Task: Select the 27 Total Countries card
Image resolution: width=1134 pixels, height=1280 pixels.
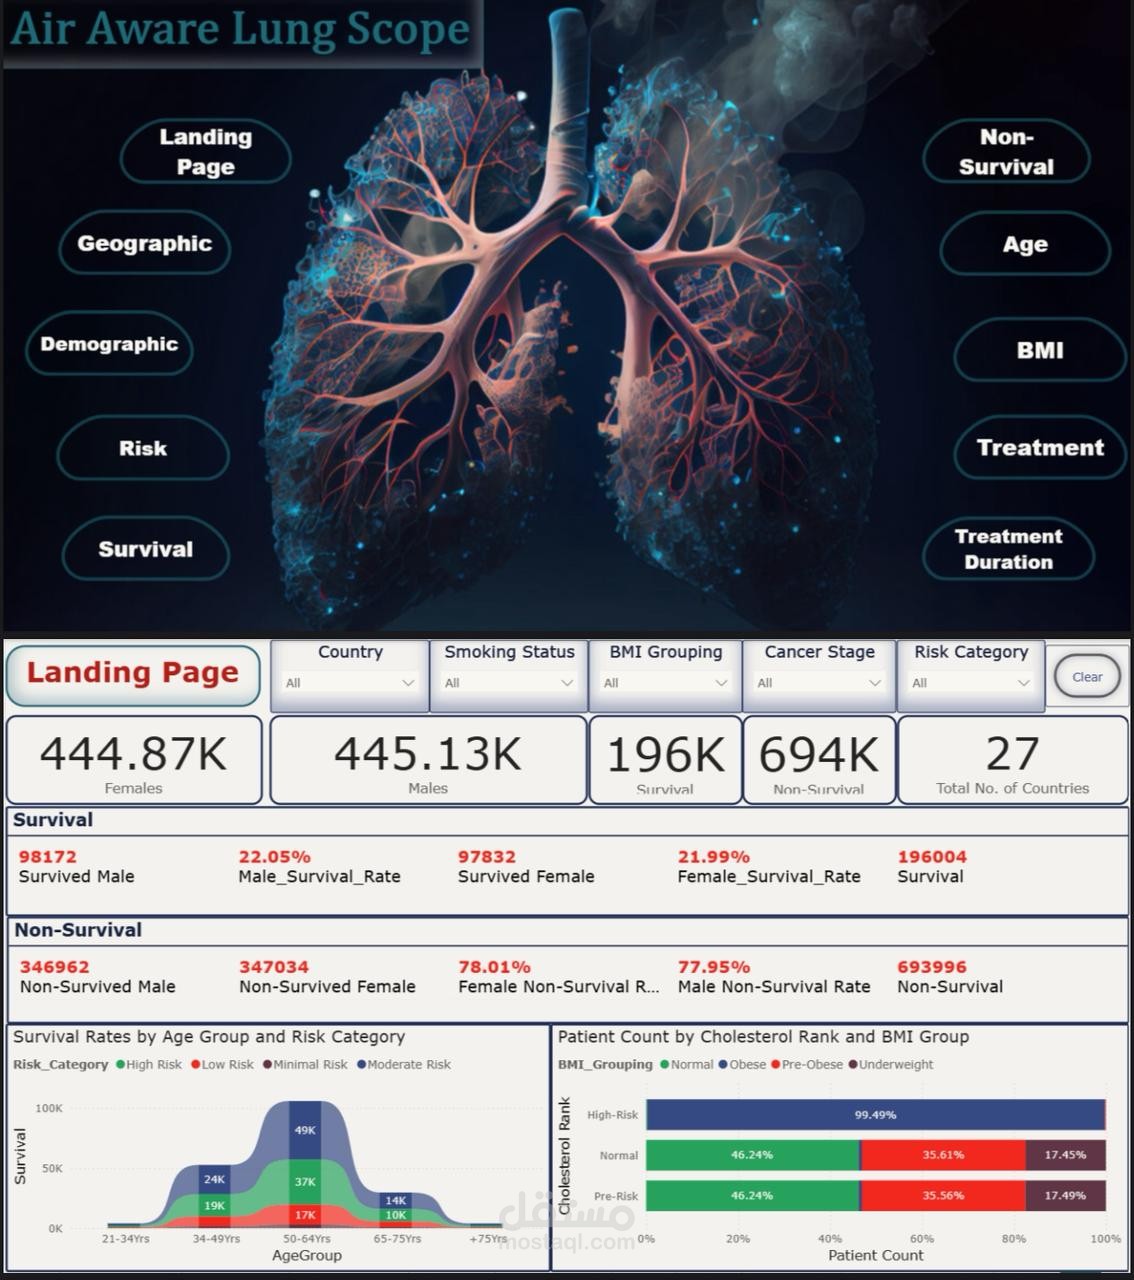Action: coord(1012,760)
